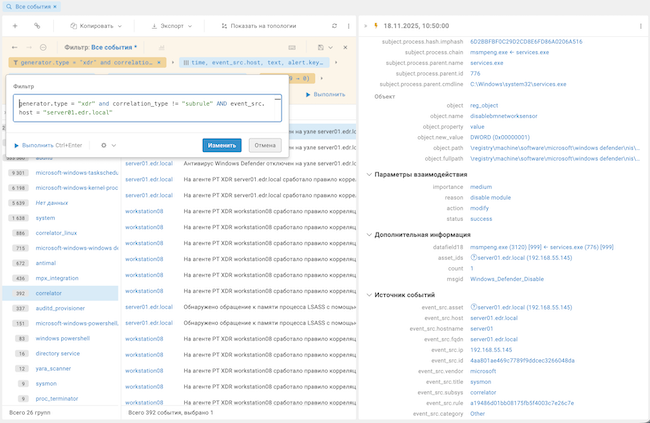
Task: Click the plus icon in the toolbar
Action: pos(15,26)
